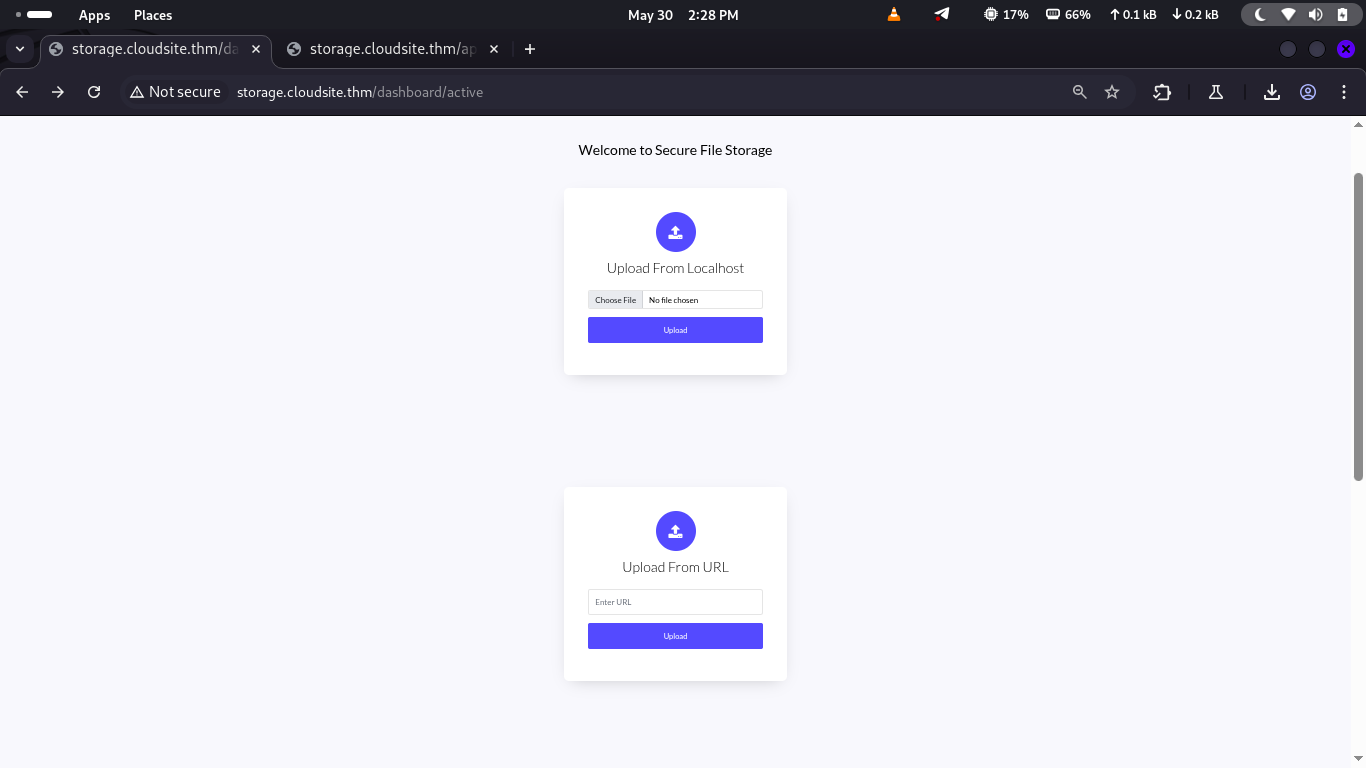The width and height of the screenshot is (1366, 768).
Task: Click Choose File under Upload From Localhost
Action: [615, 300]
